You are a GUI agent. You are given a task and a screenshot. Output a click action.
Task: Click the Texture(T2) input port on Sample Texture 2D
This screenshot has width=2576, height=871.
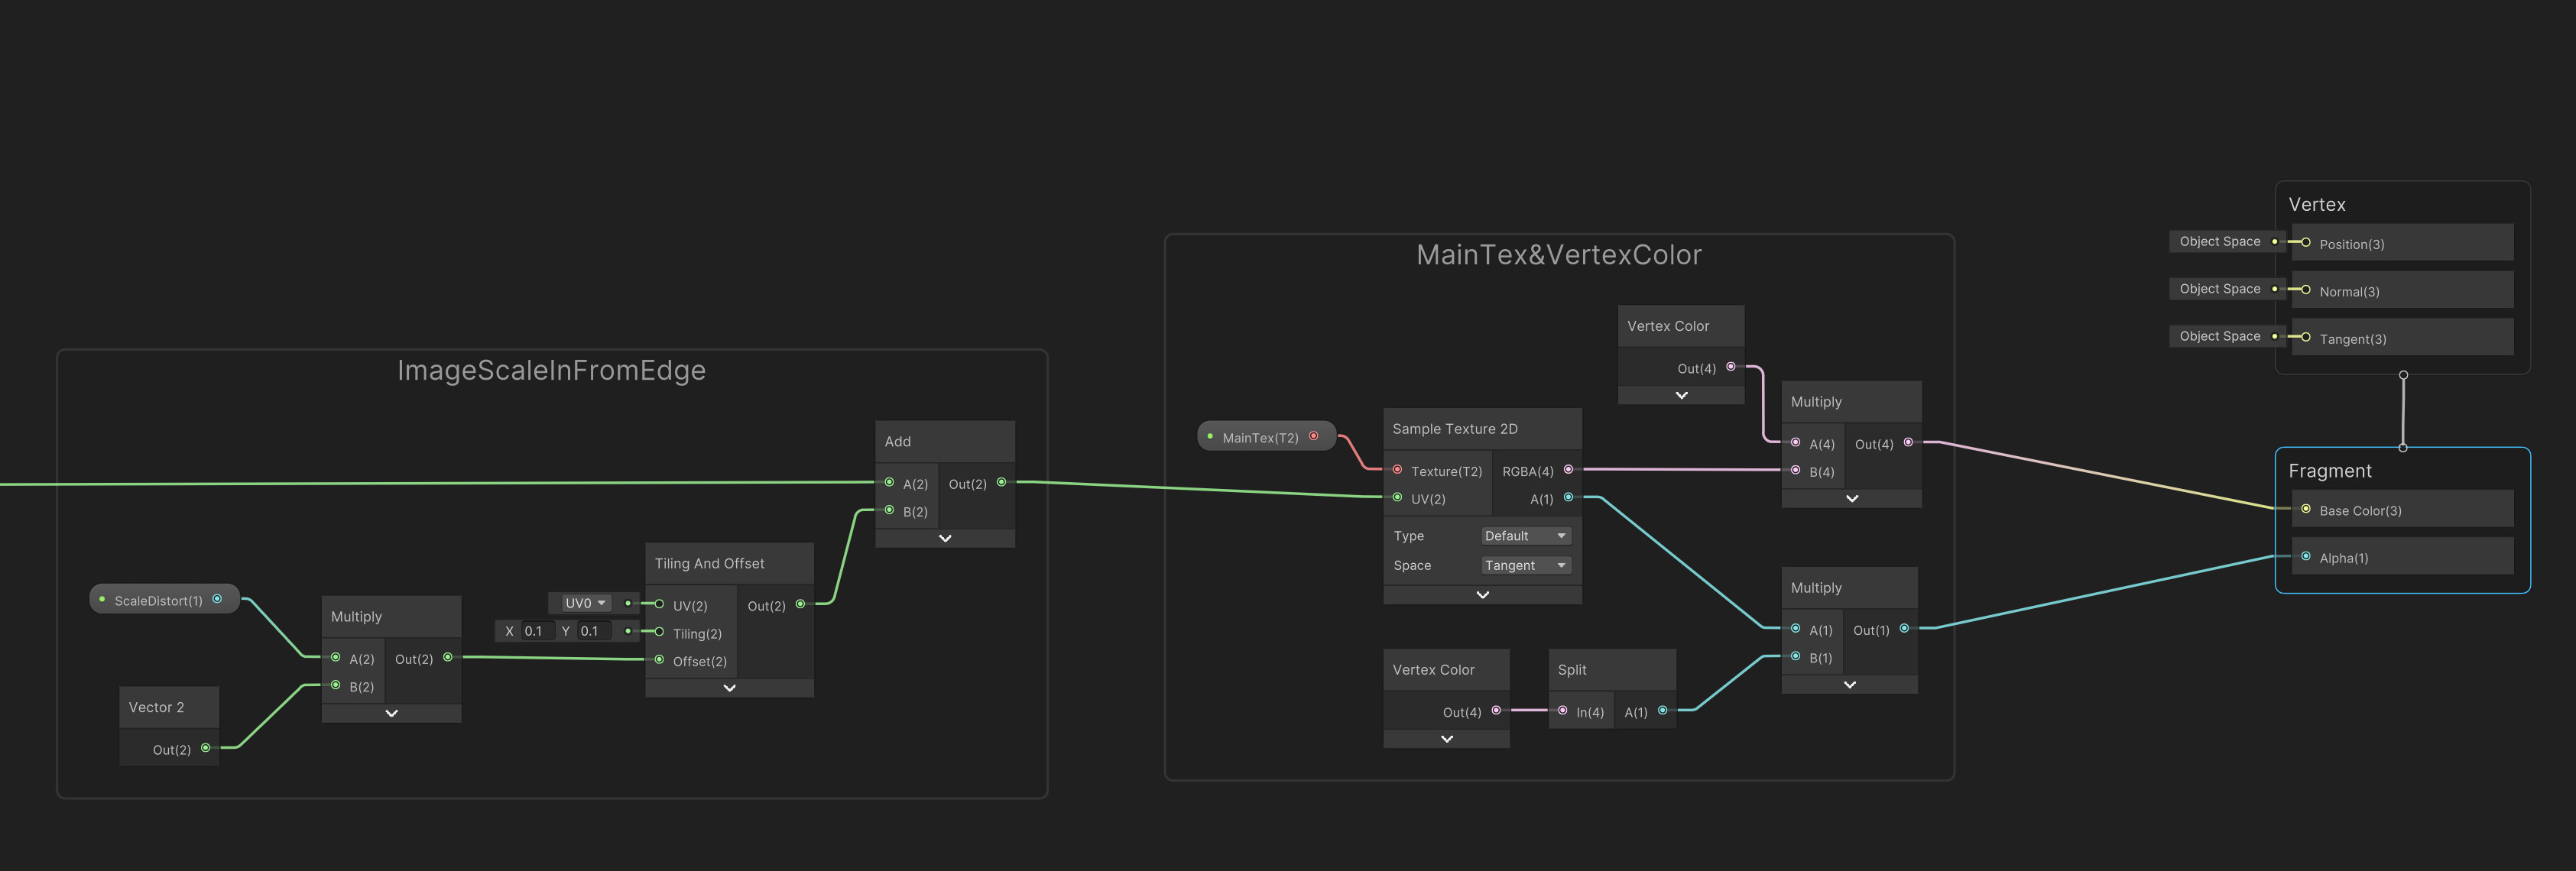click(1397, 470)
